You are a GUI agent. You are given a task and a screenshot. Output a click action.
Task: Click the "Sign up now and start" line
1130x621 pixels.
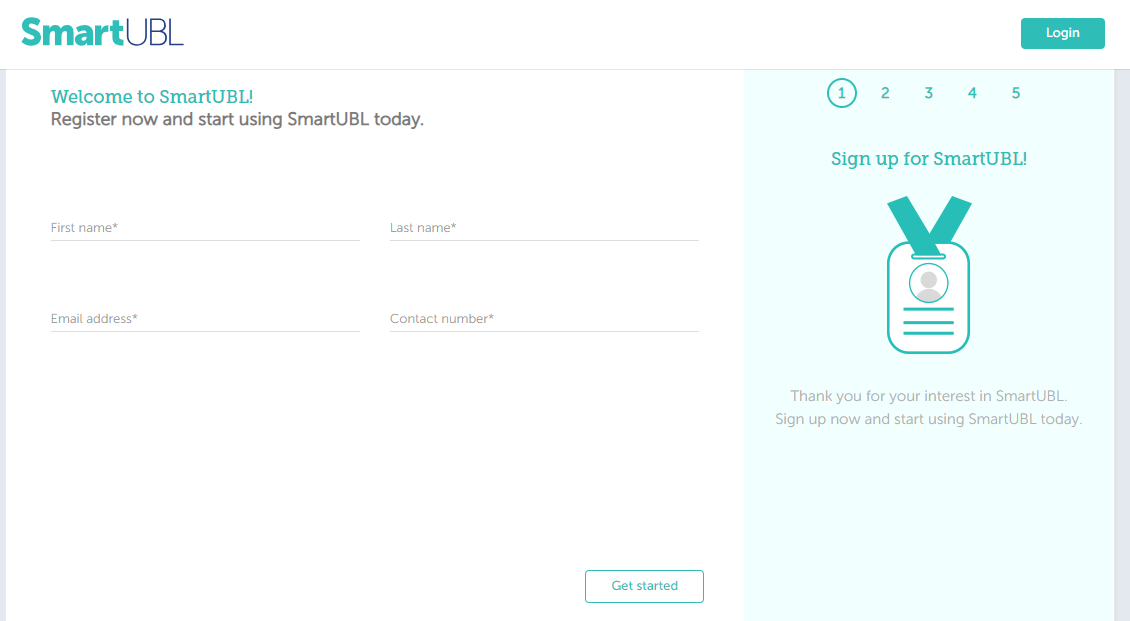[929, 419]
